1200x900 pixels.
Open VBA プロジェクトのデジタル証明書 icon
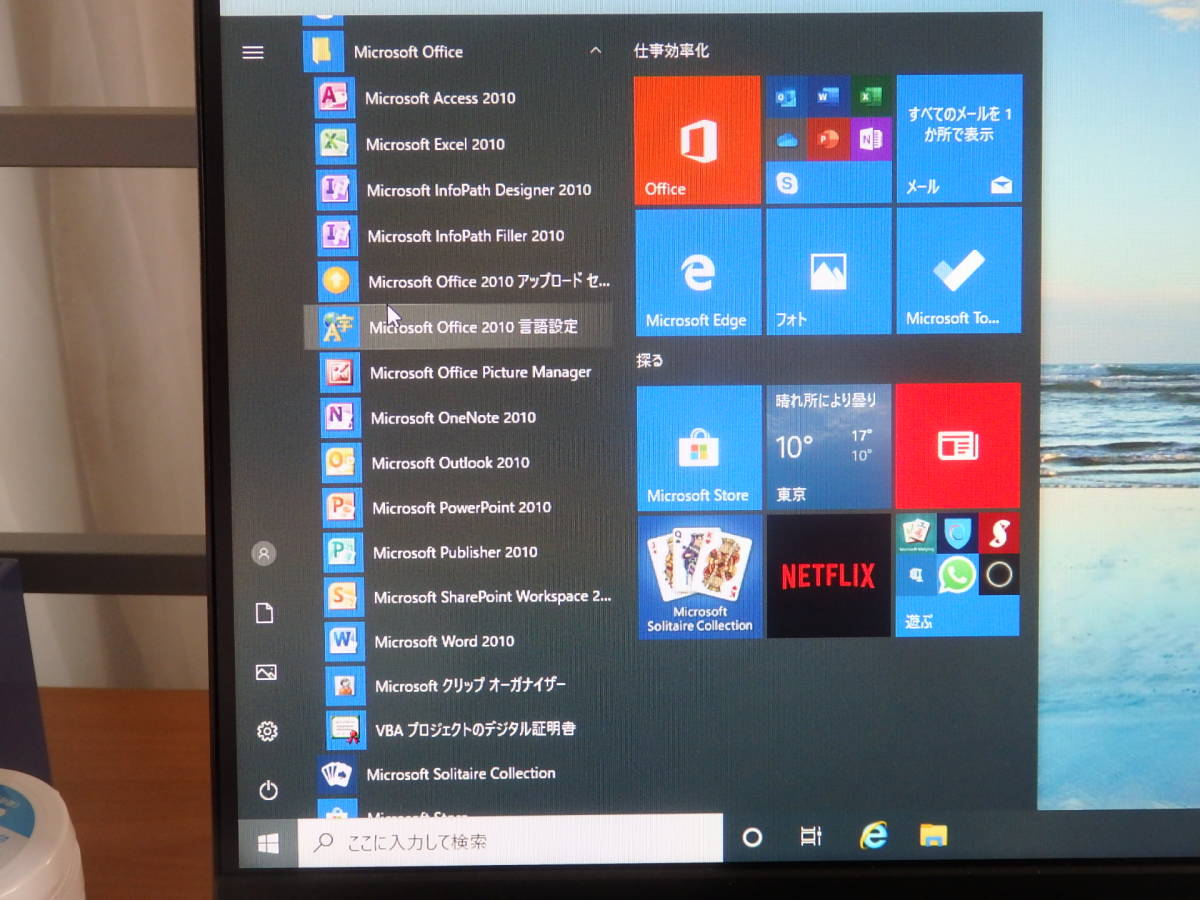(x=346, y=729)
